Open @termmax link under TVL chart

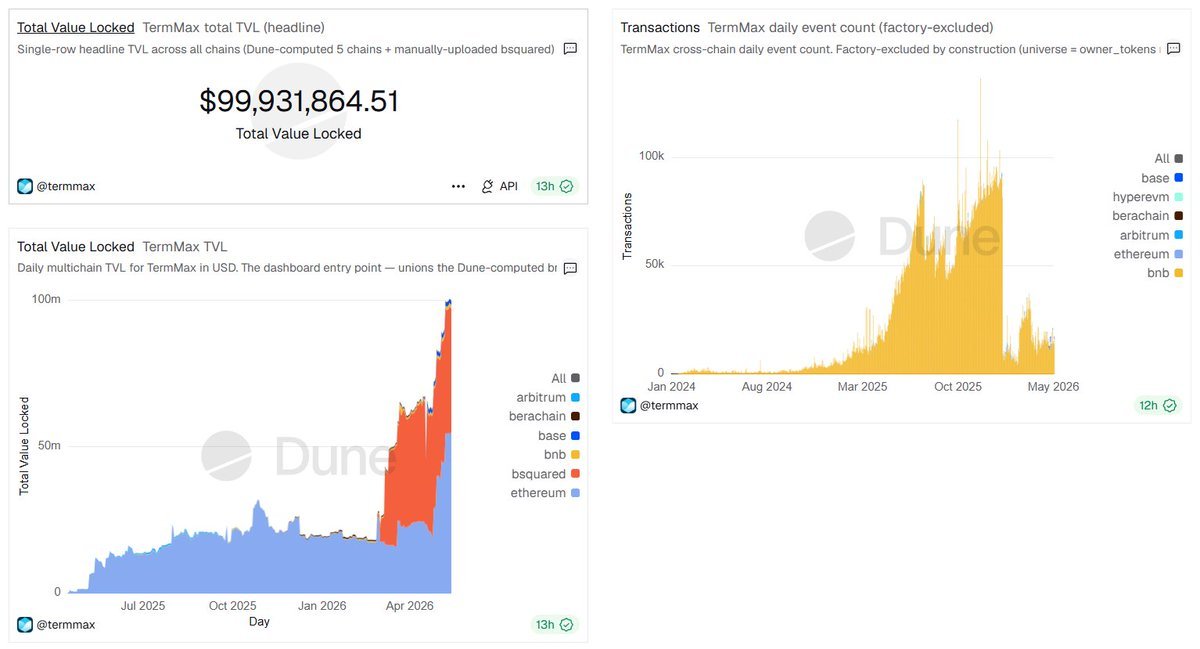tap(66, 625)
